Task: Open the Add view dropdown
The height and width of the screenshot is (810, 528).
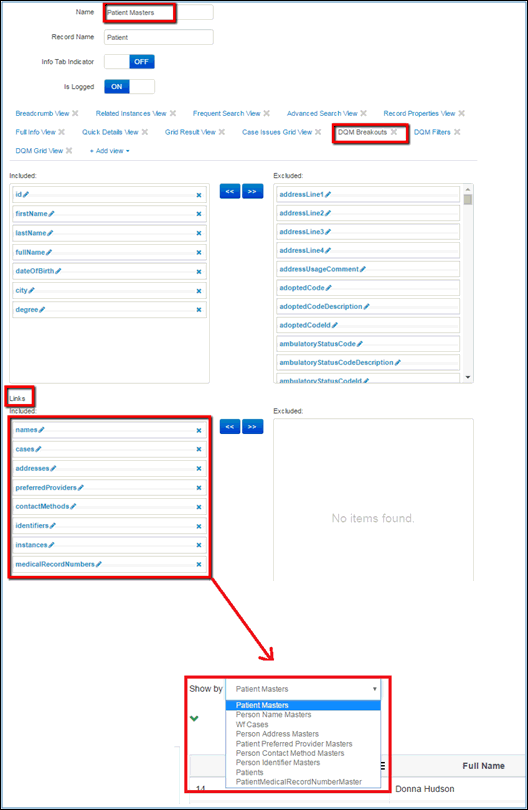Action: (110, 151)
